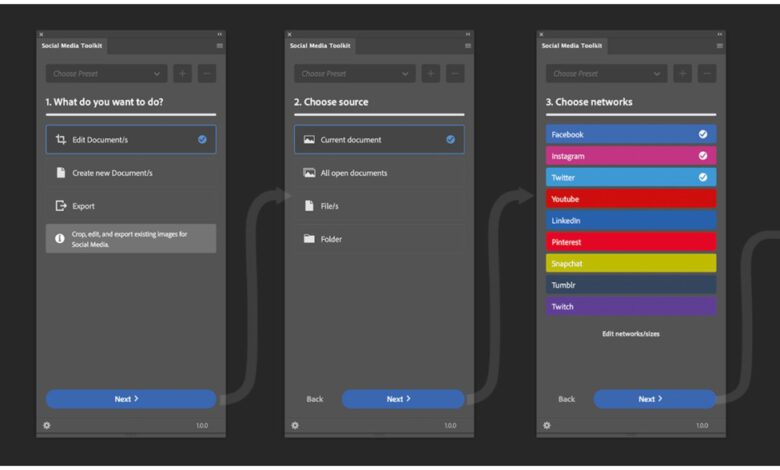The image size is (780, 470).
Task: Add a preset with plus in step 1 panel
Action: tap(183, 74)
